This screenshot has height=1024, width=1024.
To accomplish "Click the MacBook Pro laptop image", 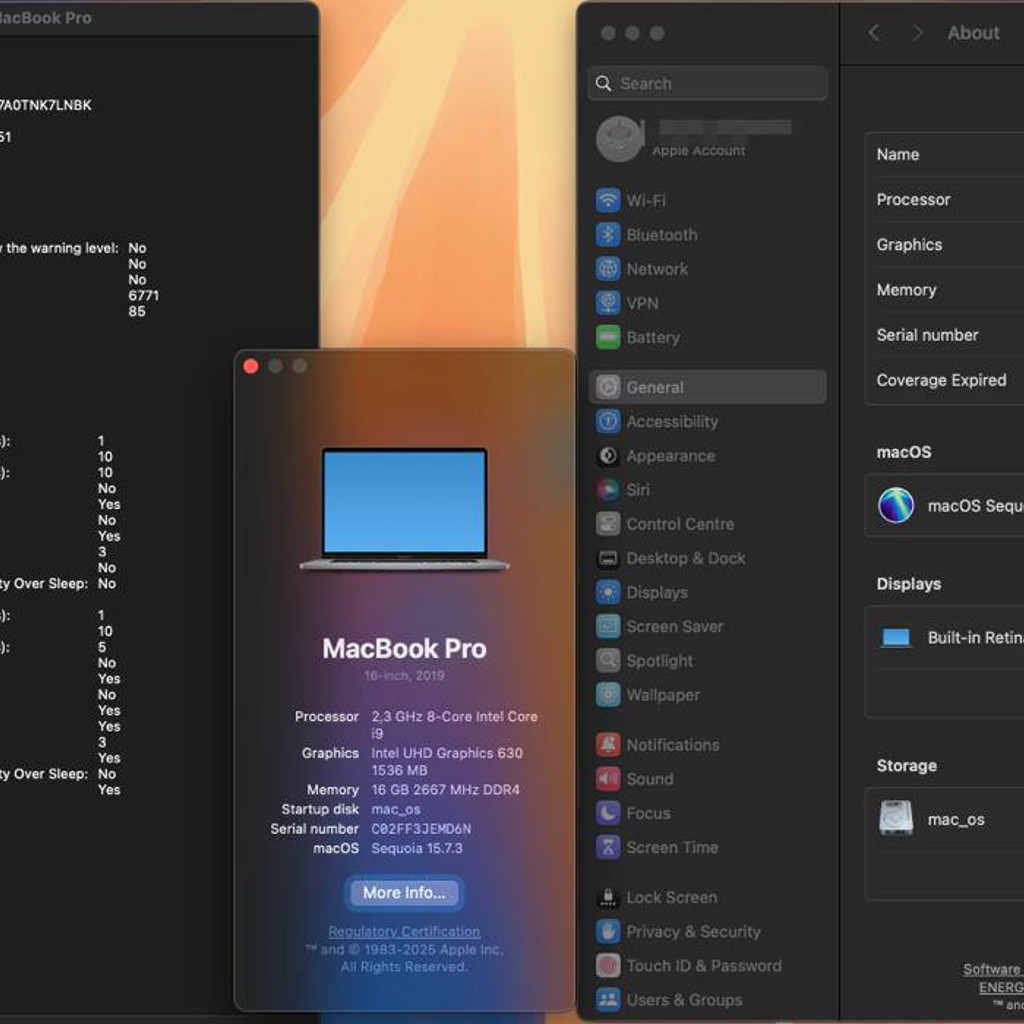I will coord(404,509).
